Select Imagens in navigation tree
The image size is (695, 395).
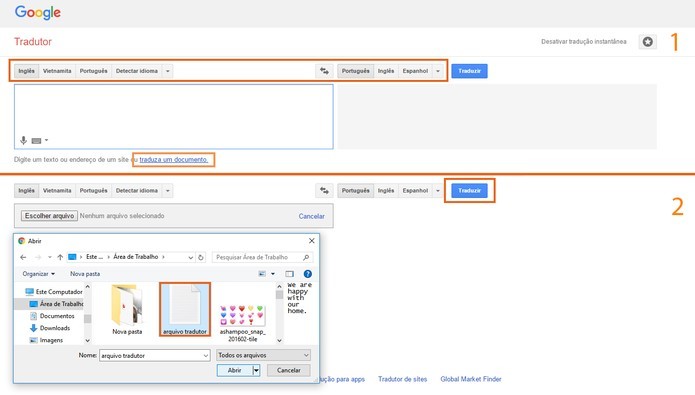47,340
